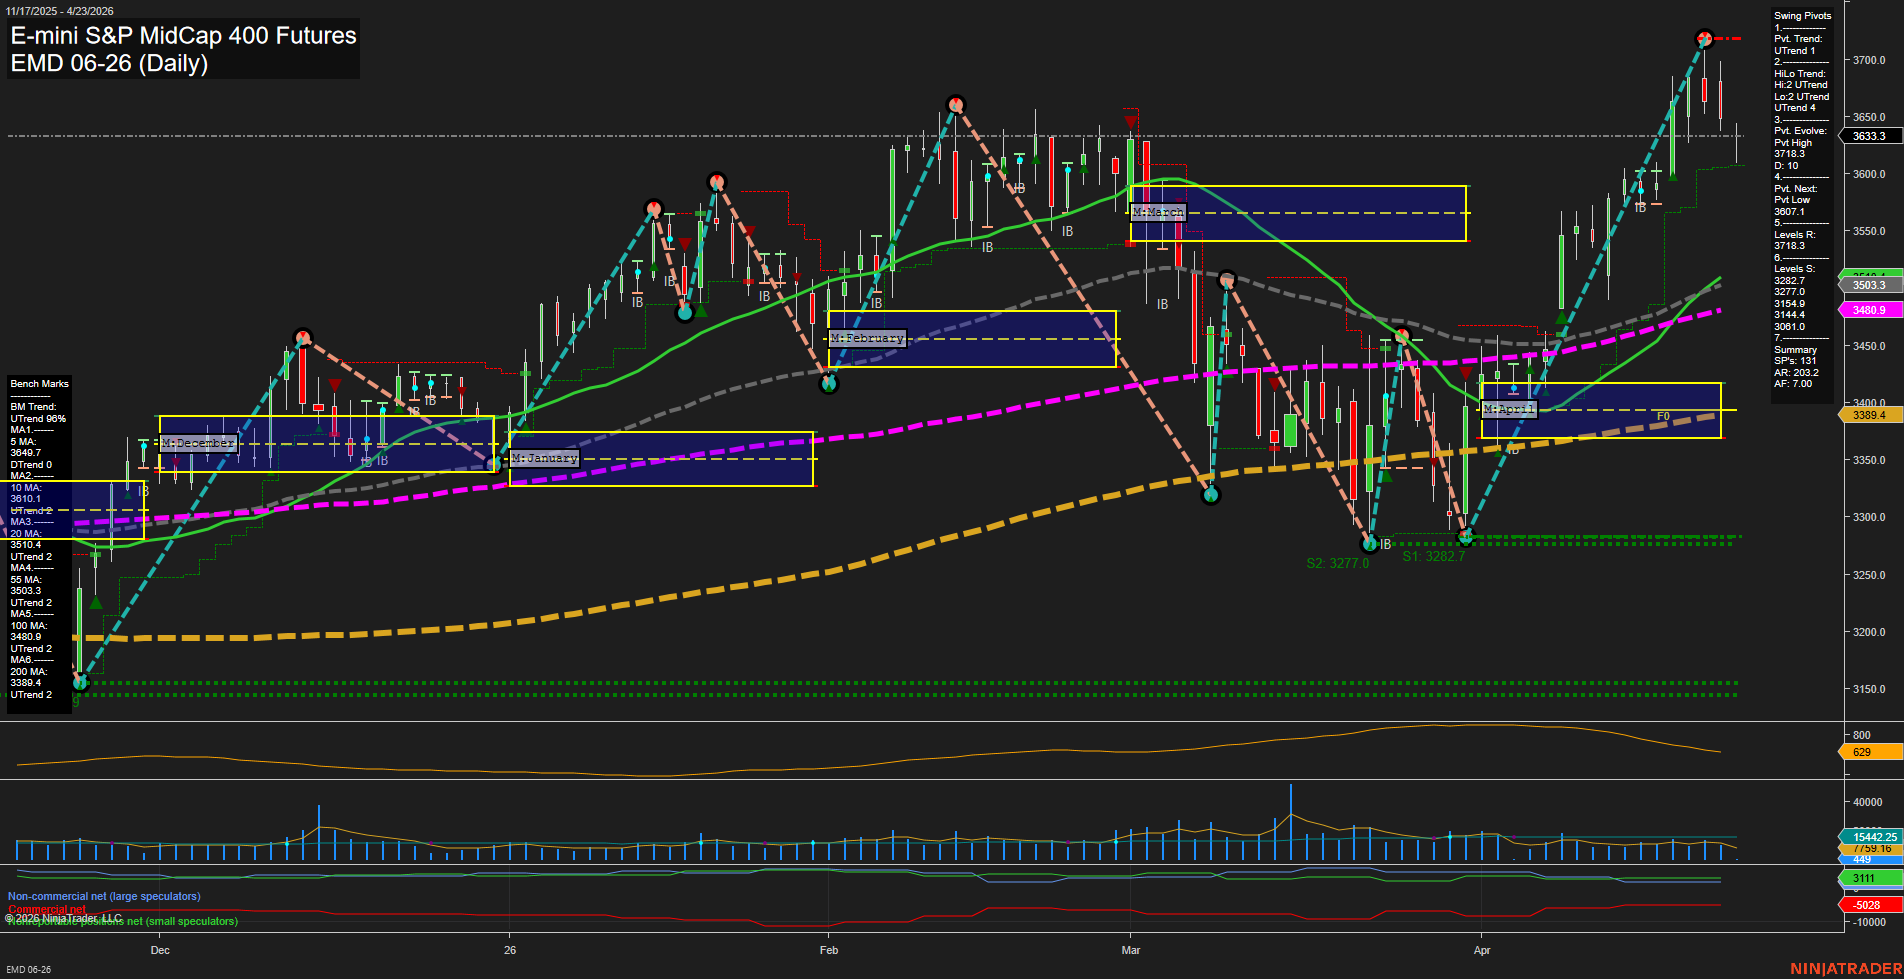
Task: Click the S2: 3277.0 support label
Action: [1337, 561]
